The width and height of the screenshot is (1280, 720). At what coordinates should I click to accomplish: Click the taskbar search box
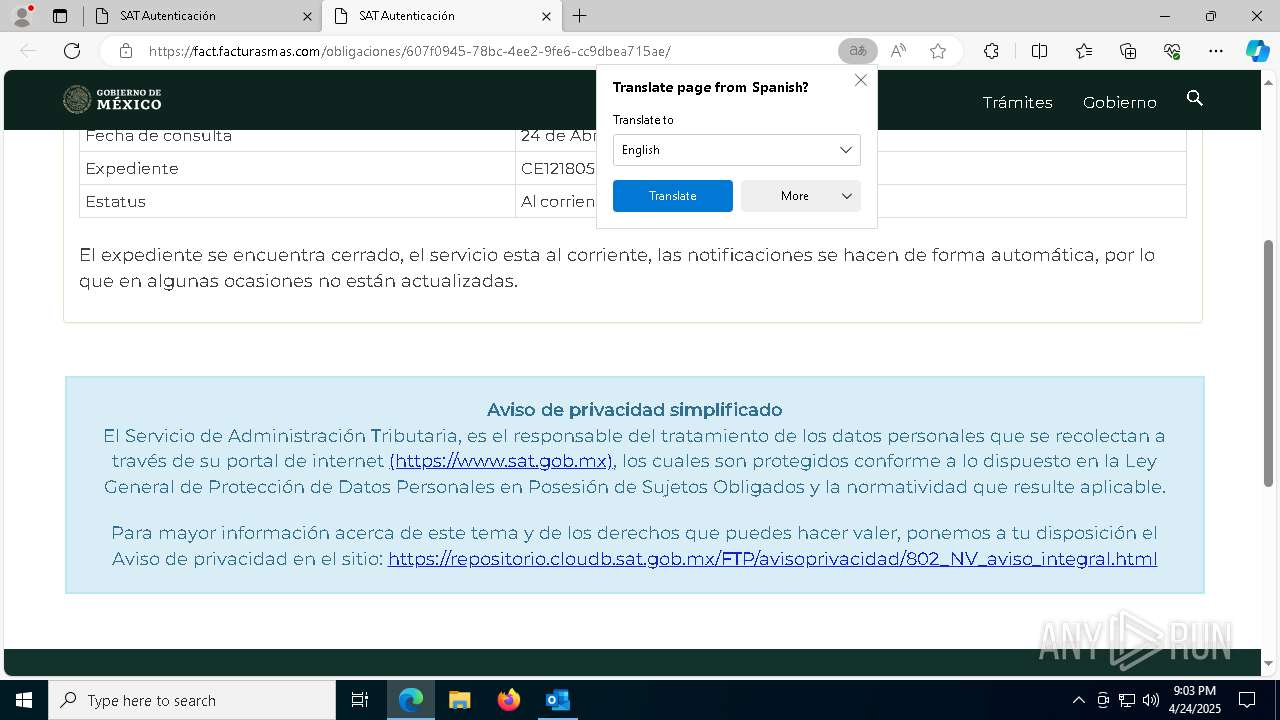(192, 700)
